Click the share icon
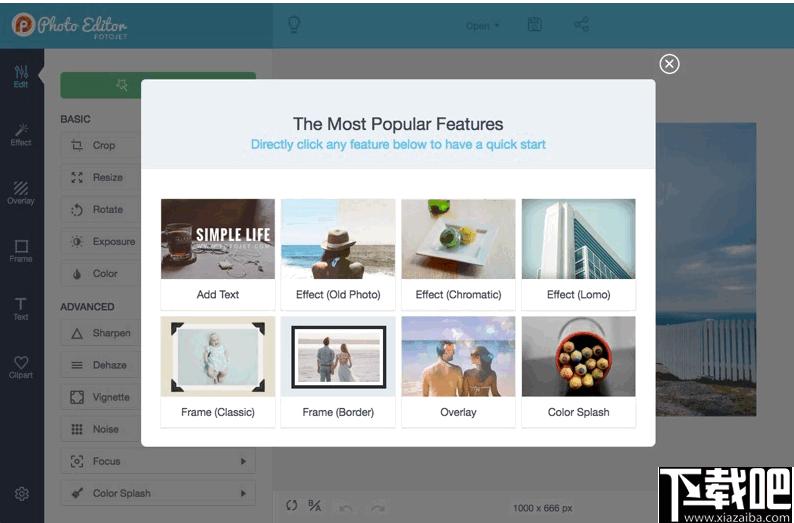This screenshot has width=794, height=523. point(581,24)
